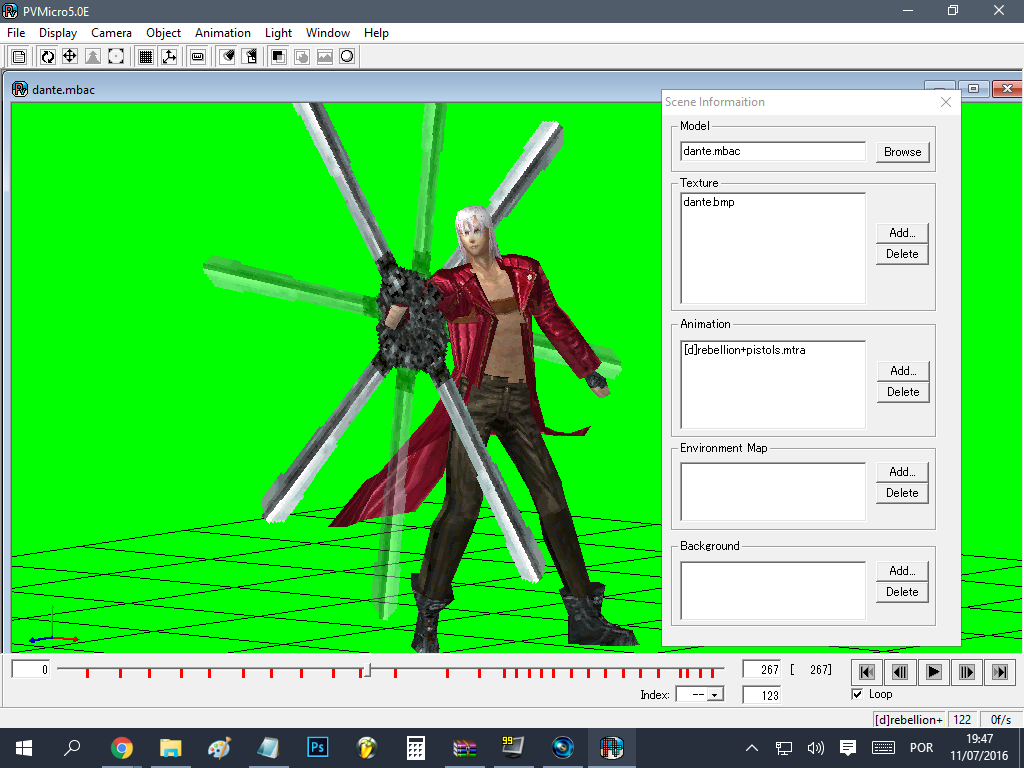The height and width of the screenshot is (768, 1024).
Task: Jump to first frame of animation
Action: pos(867,672)
